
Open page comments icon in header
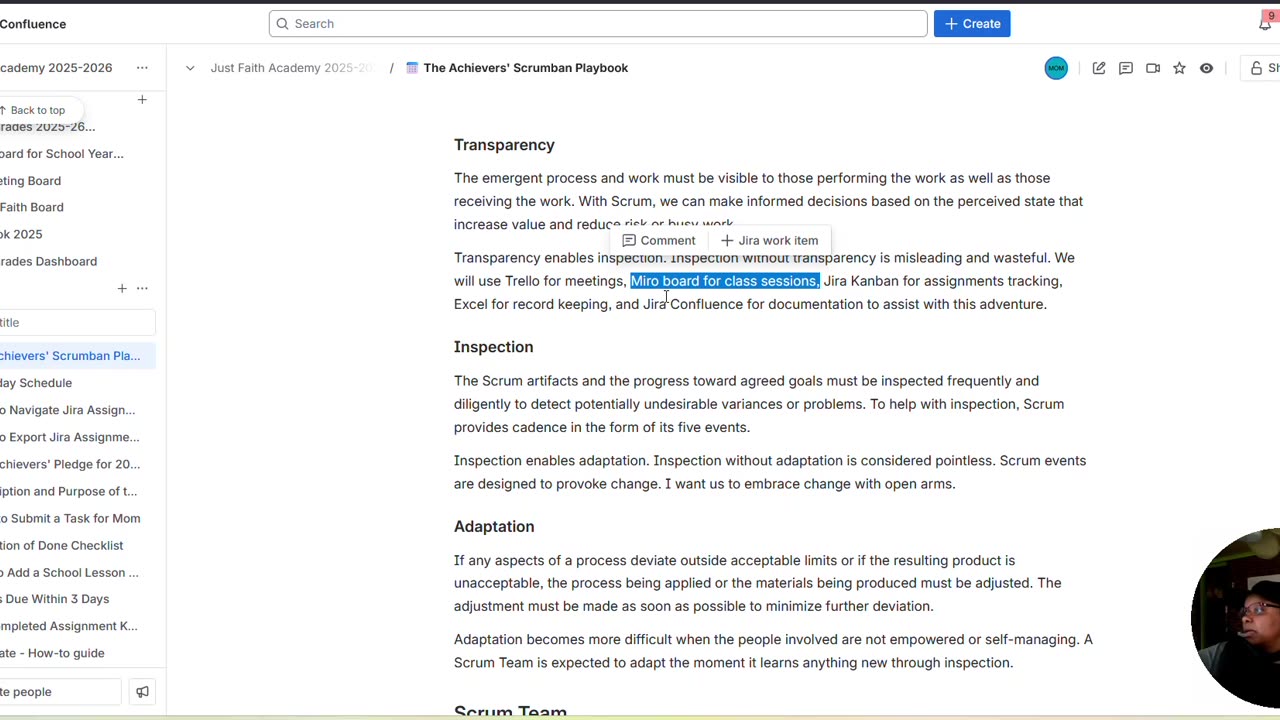pyautogui.click(x=1126, y=68)
